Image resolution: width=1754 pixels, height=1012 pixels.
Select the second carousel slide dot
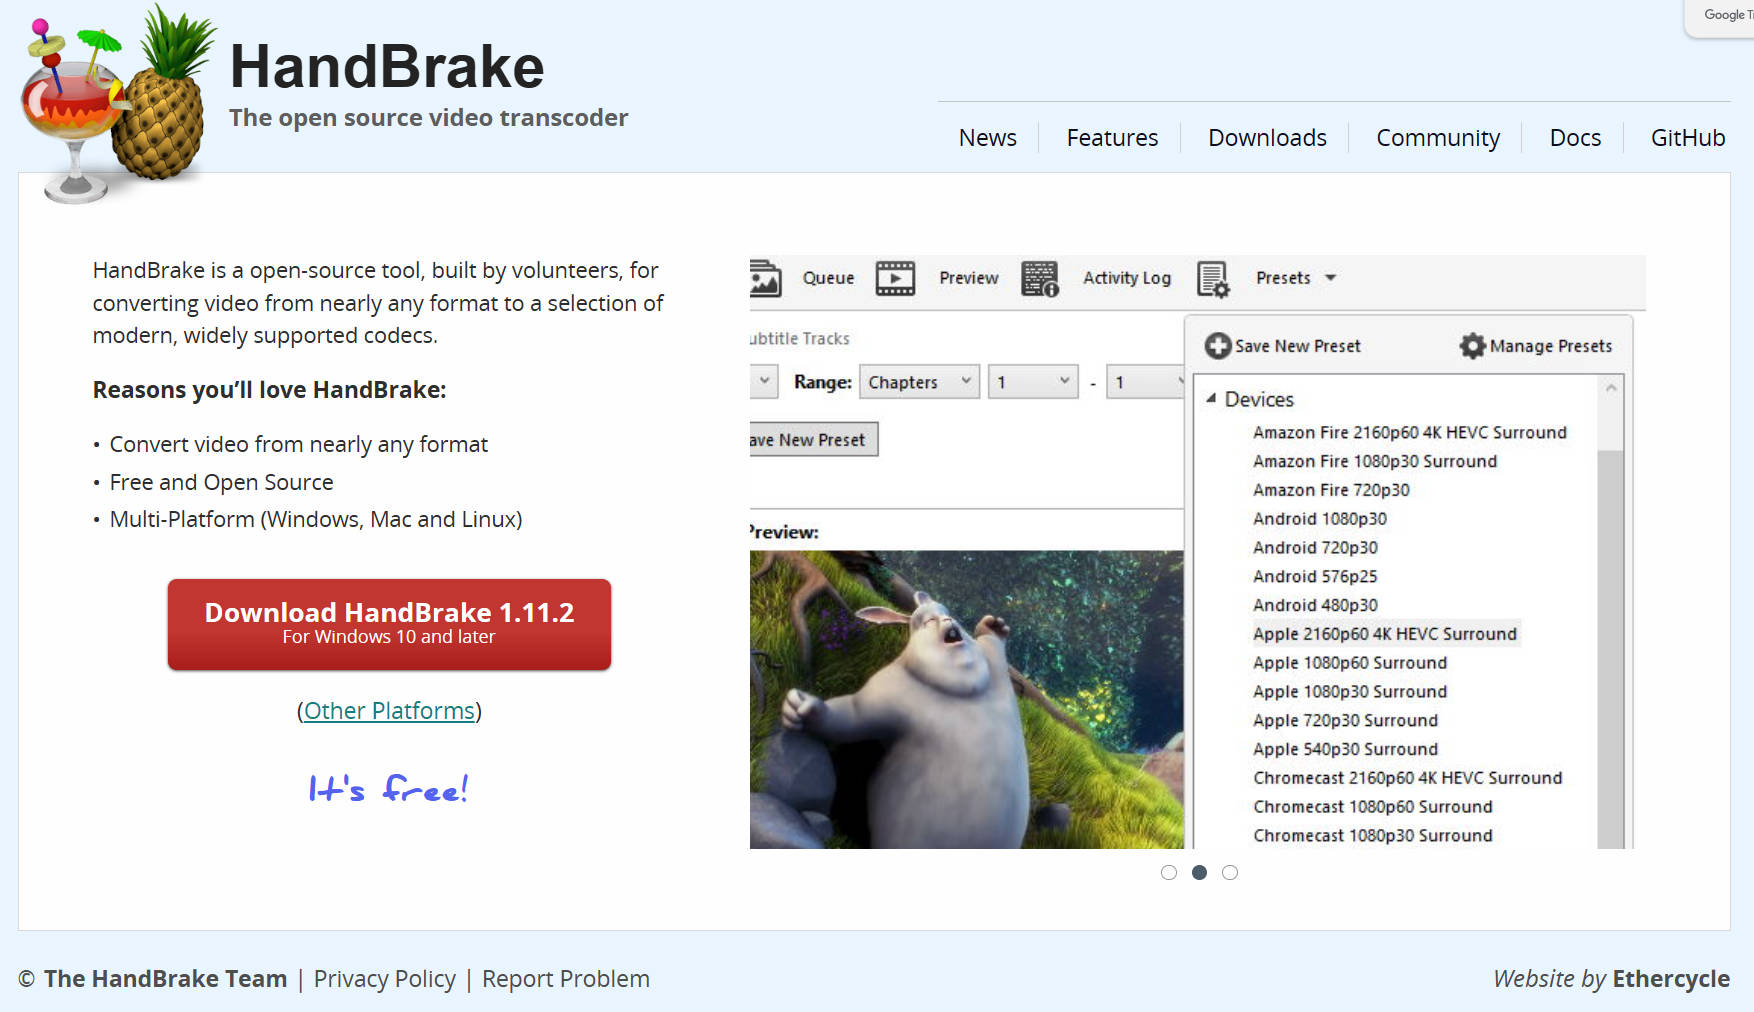[1200, 873]
